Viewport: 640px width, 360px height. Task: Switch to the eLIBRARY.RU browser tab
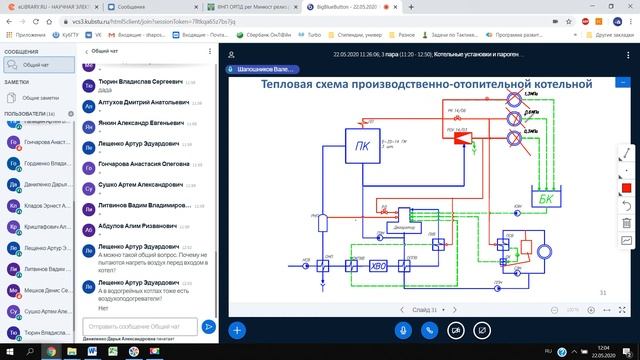pos(52,7)
